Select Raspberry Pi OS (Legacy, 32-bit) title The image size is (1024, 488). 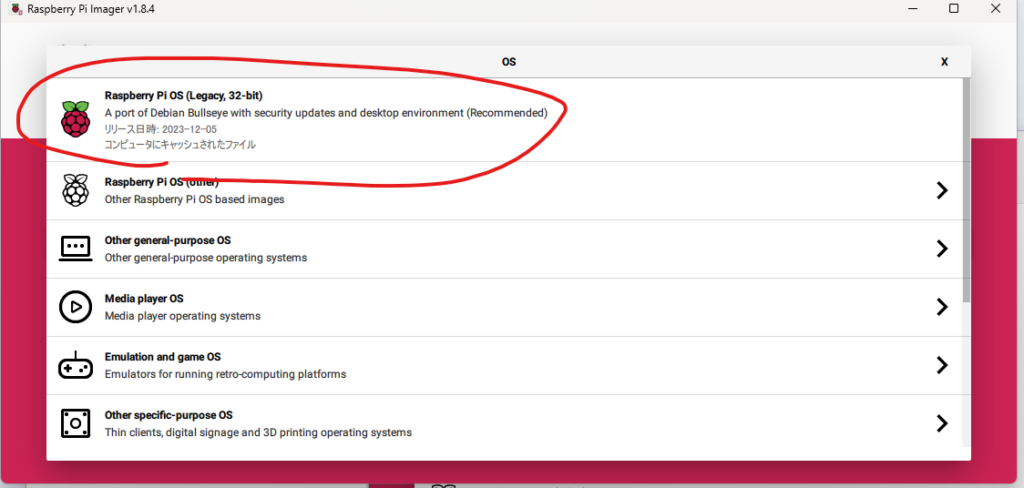click(184, 95)
